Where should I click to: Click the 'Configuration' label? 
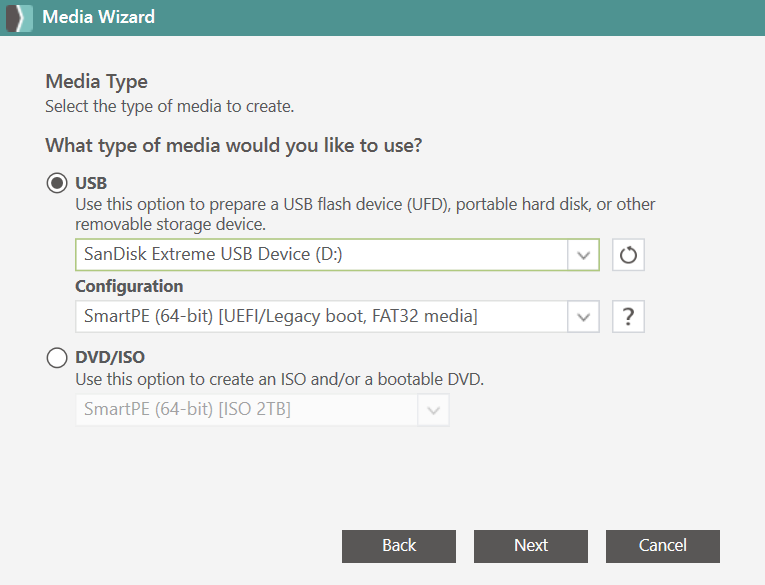tap(129, 286)
